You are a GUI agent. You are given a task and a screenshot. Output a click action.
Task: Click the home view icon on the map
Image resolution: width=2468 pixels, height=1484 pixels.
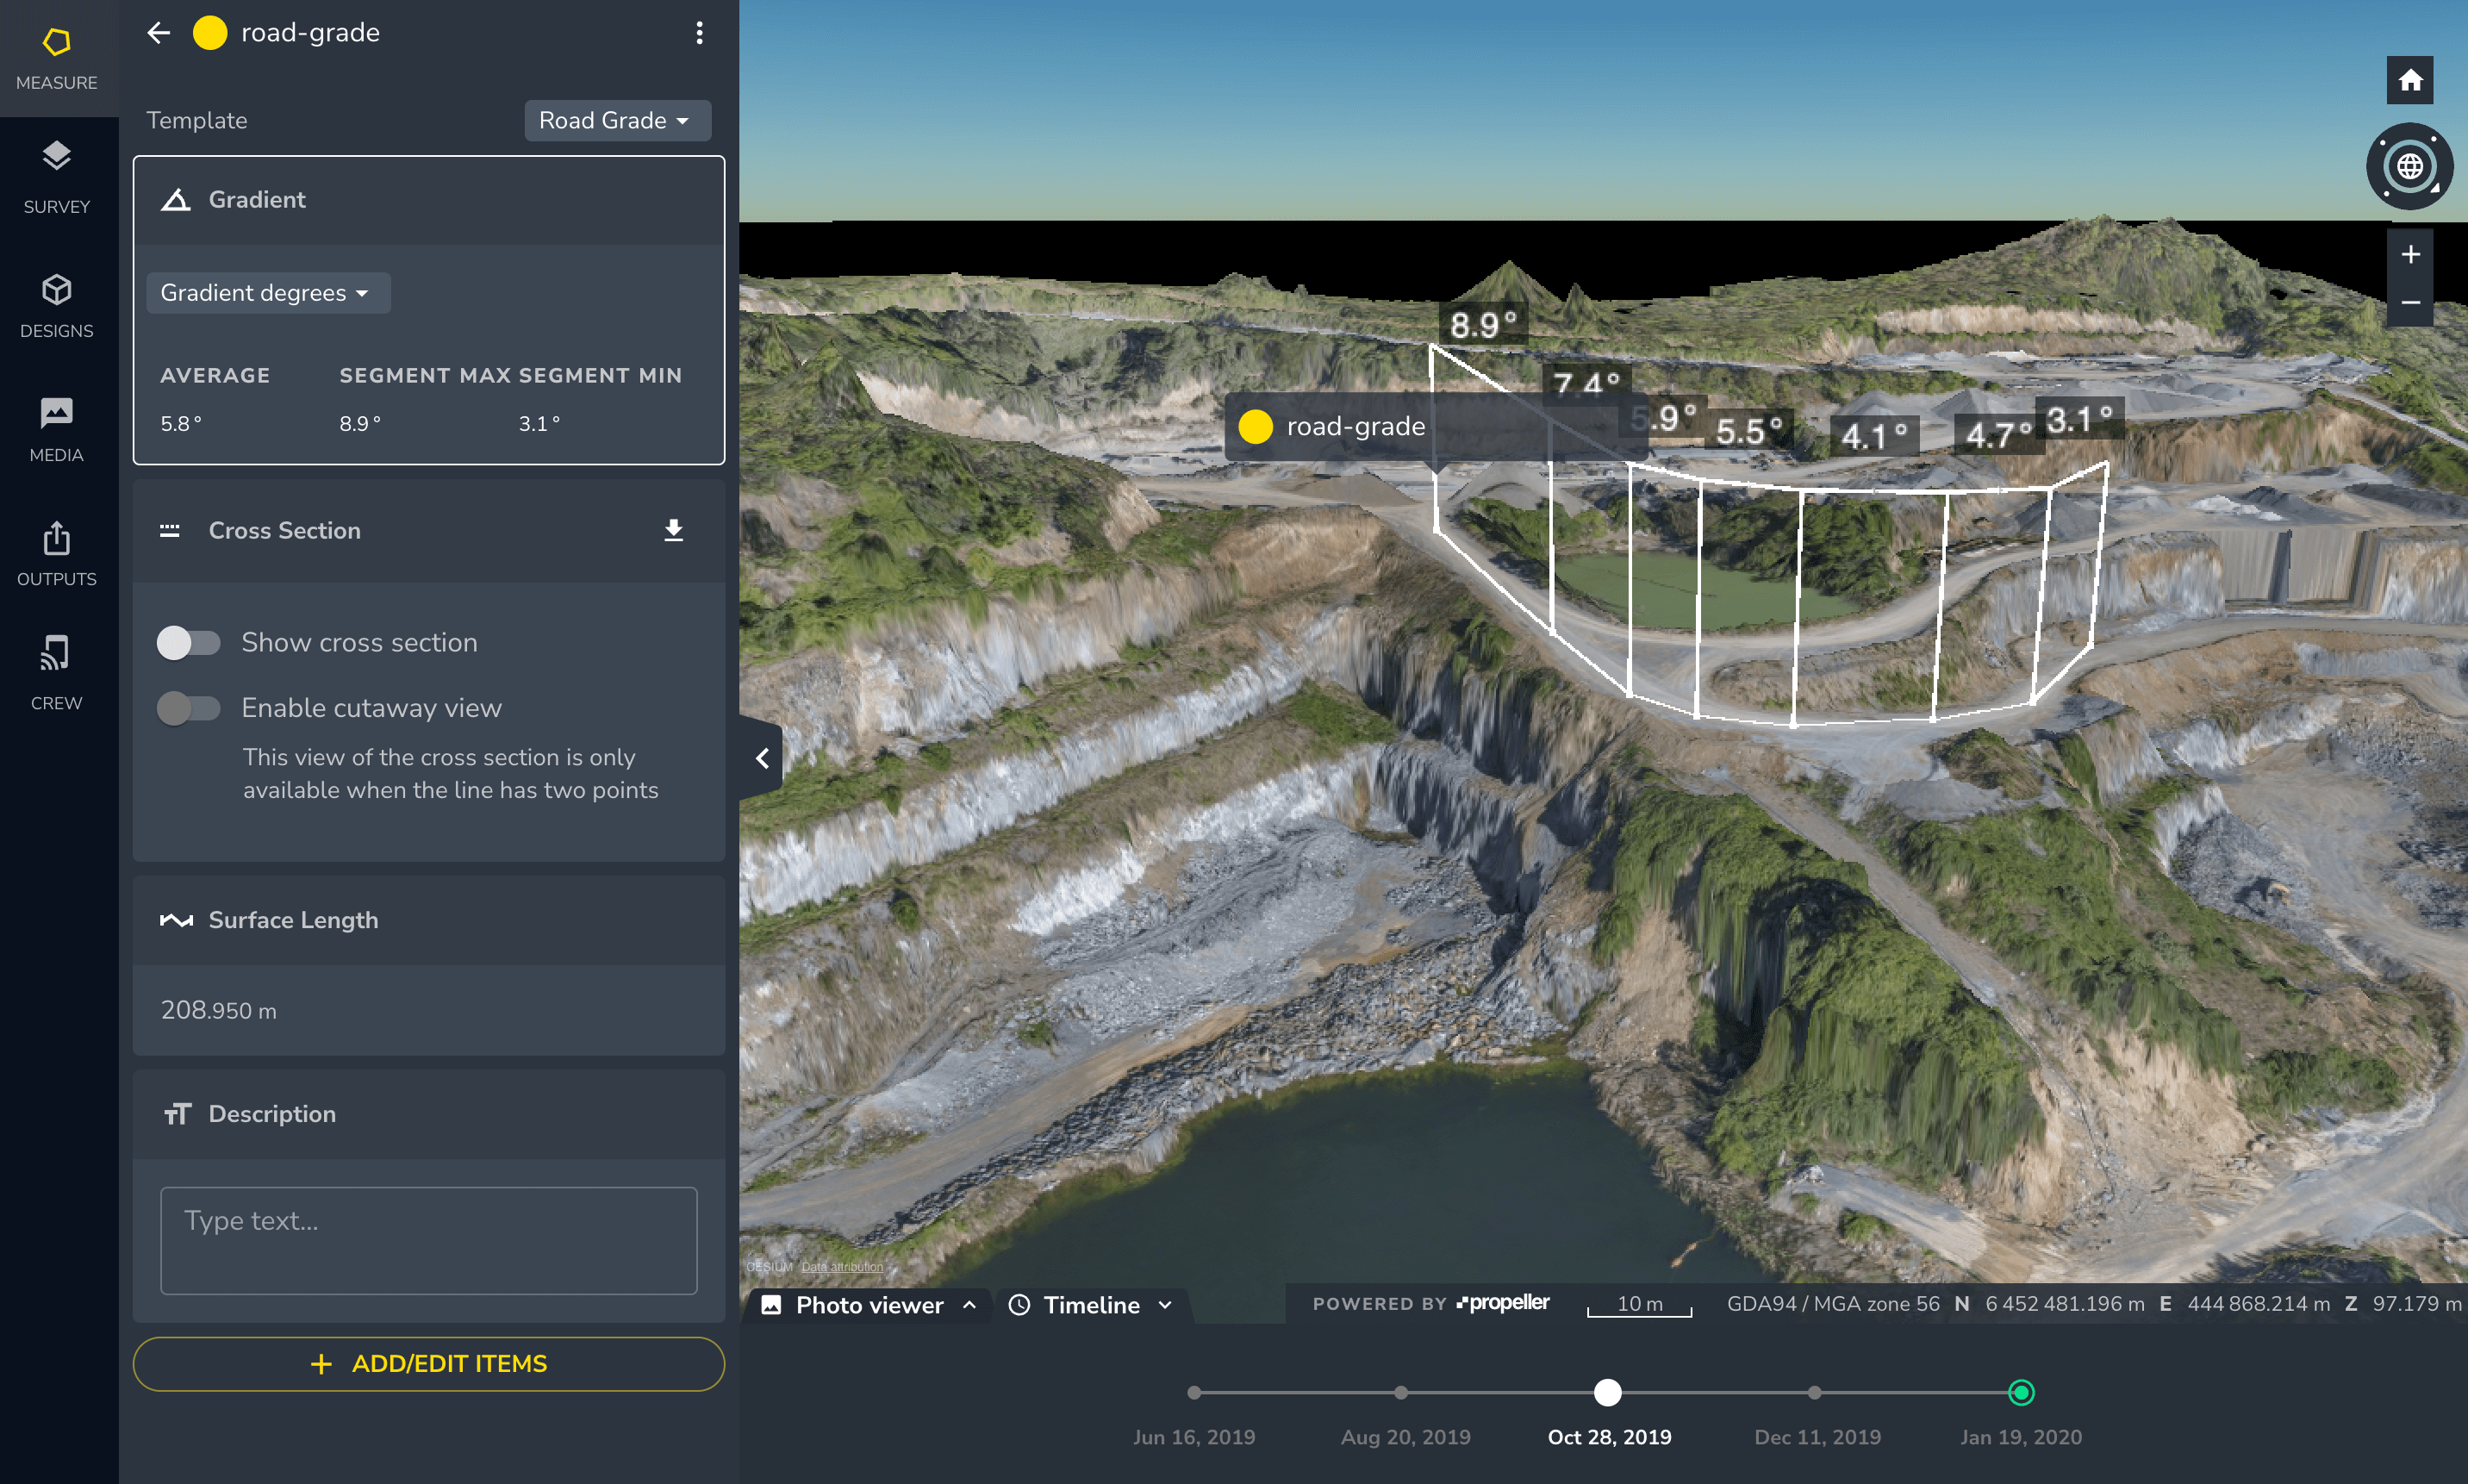click(x=2410, y=79)
